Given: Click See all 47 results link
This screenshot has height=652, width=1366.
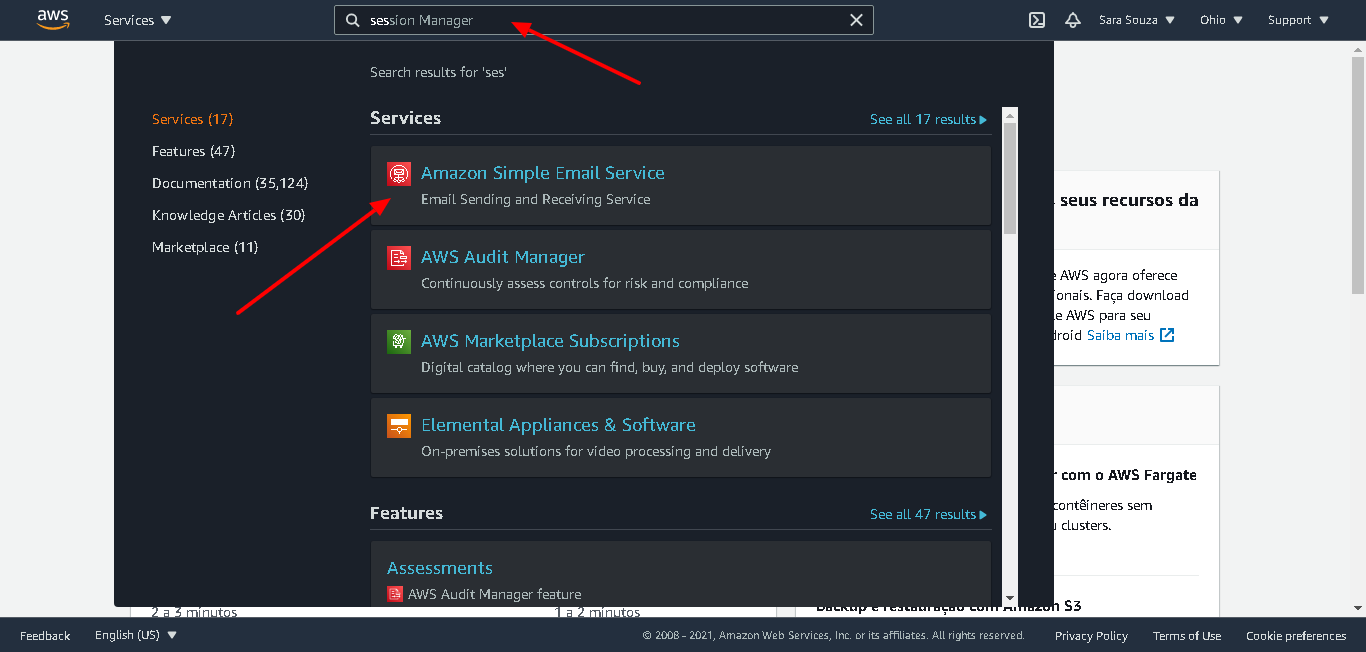Looking at the screenshot, I should point(928,514).
